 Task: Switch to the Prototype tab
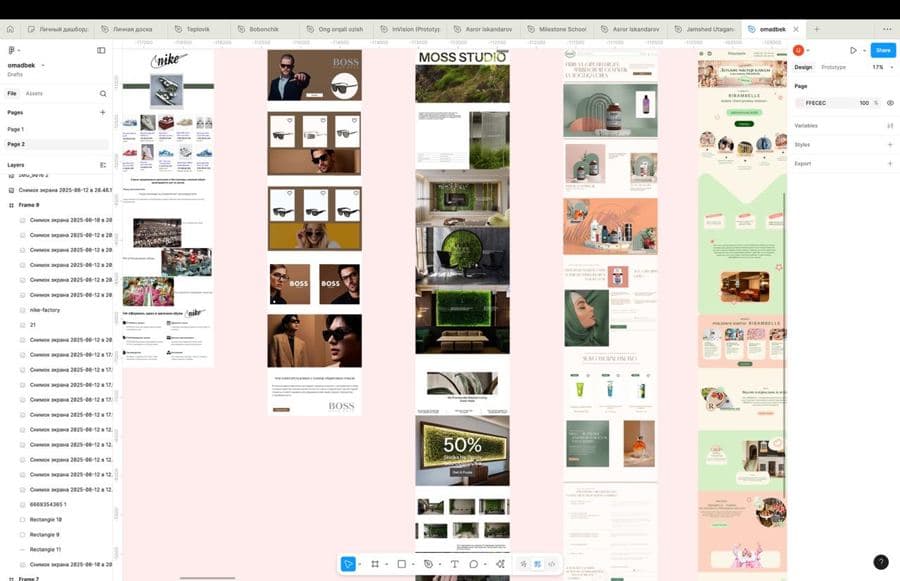[x=833, y=67]
